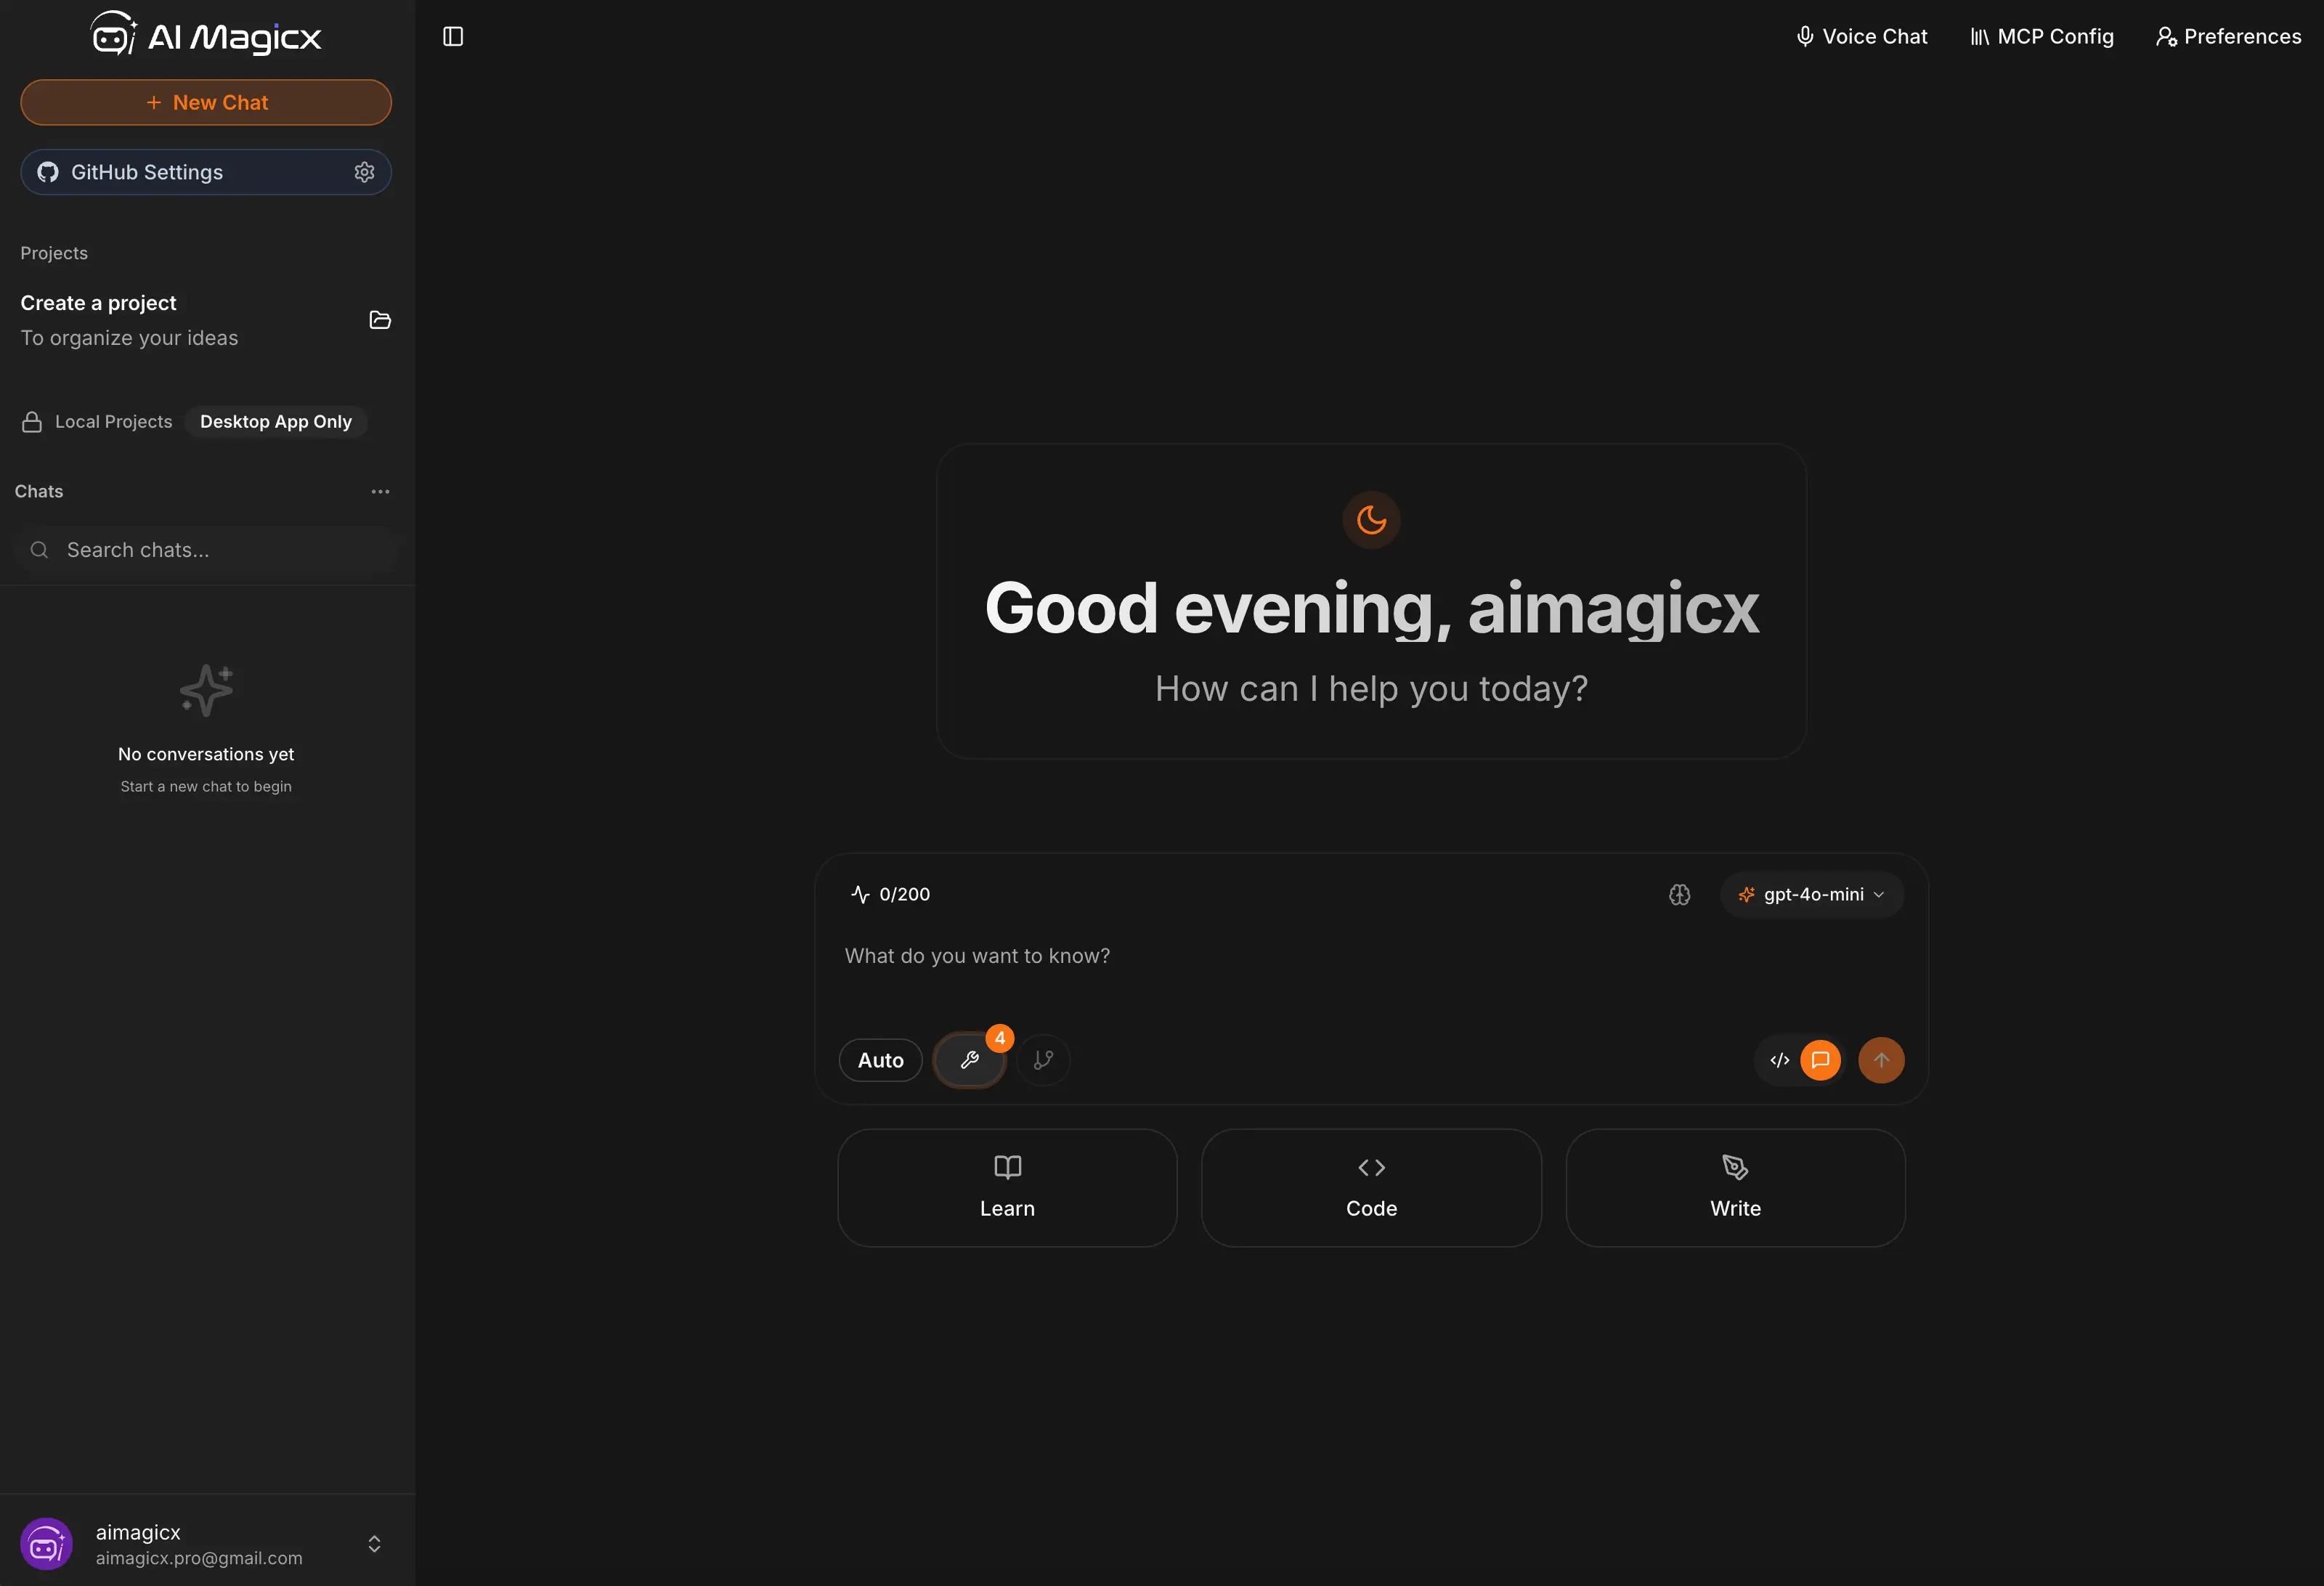The width and height of the screenshot is (2324, 1586).
Task: Open the tools wrench button
Action: pyautogui.click(x=969, y=1060)
